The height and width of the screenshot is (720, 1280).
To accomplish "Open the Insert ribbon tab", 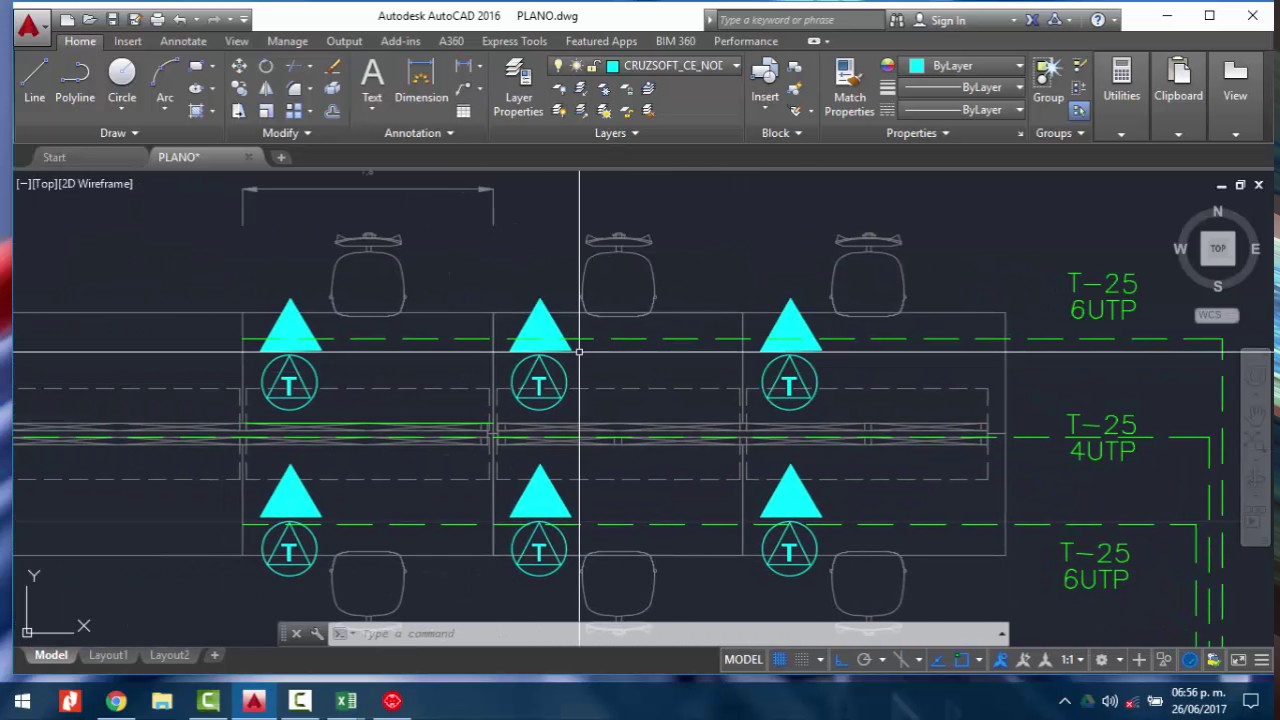I will coord(128,41).
